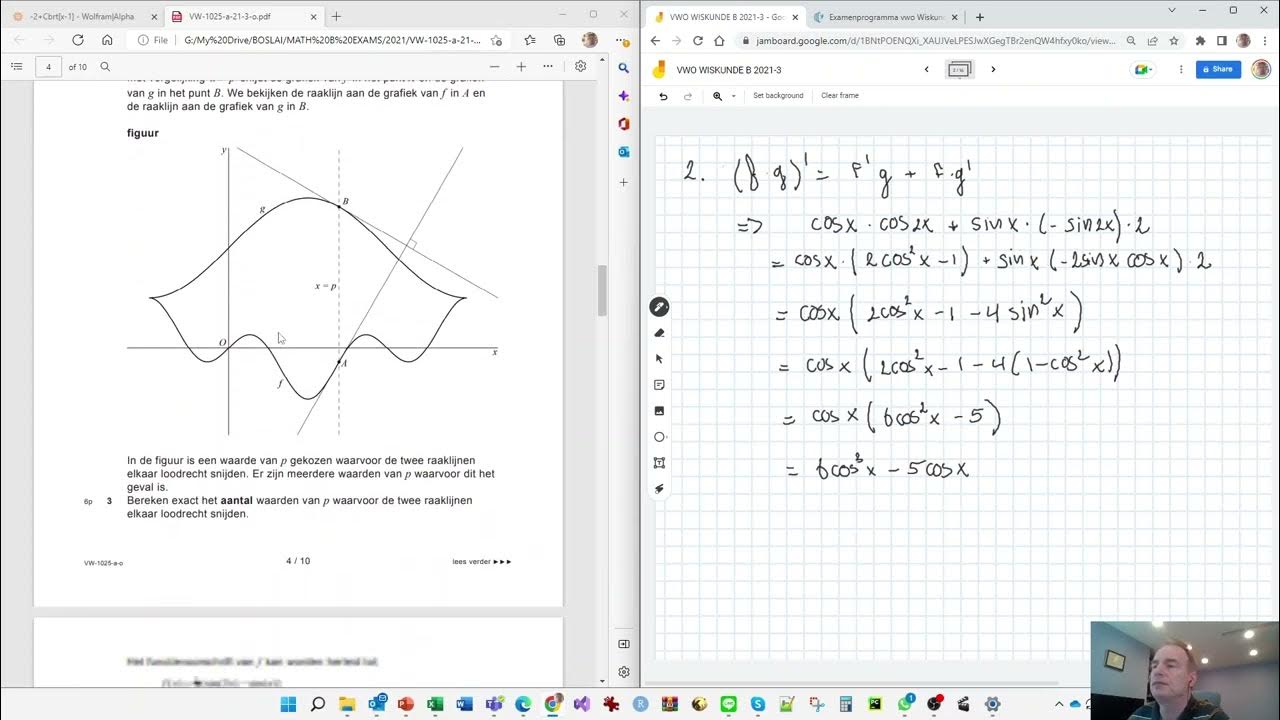1280x720 pixels.
Task: Go to previous Jamboard frame
Action: tap(926, 70)
